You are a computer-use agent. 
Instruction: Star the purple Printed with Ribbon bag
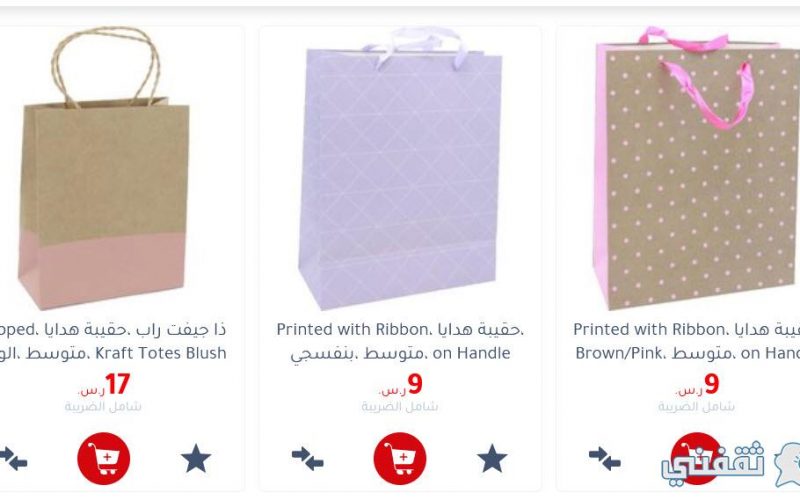[492, 458]
